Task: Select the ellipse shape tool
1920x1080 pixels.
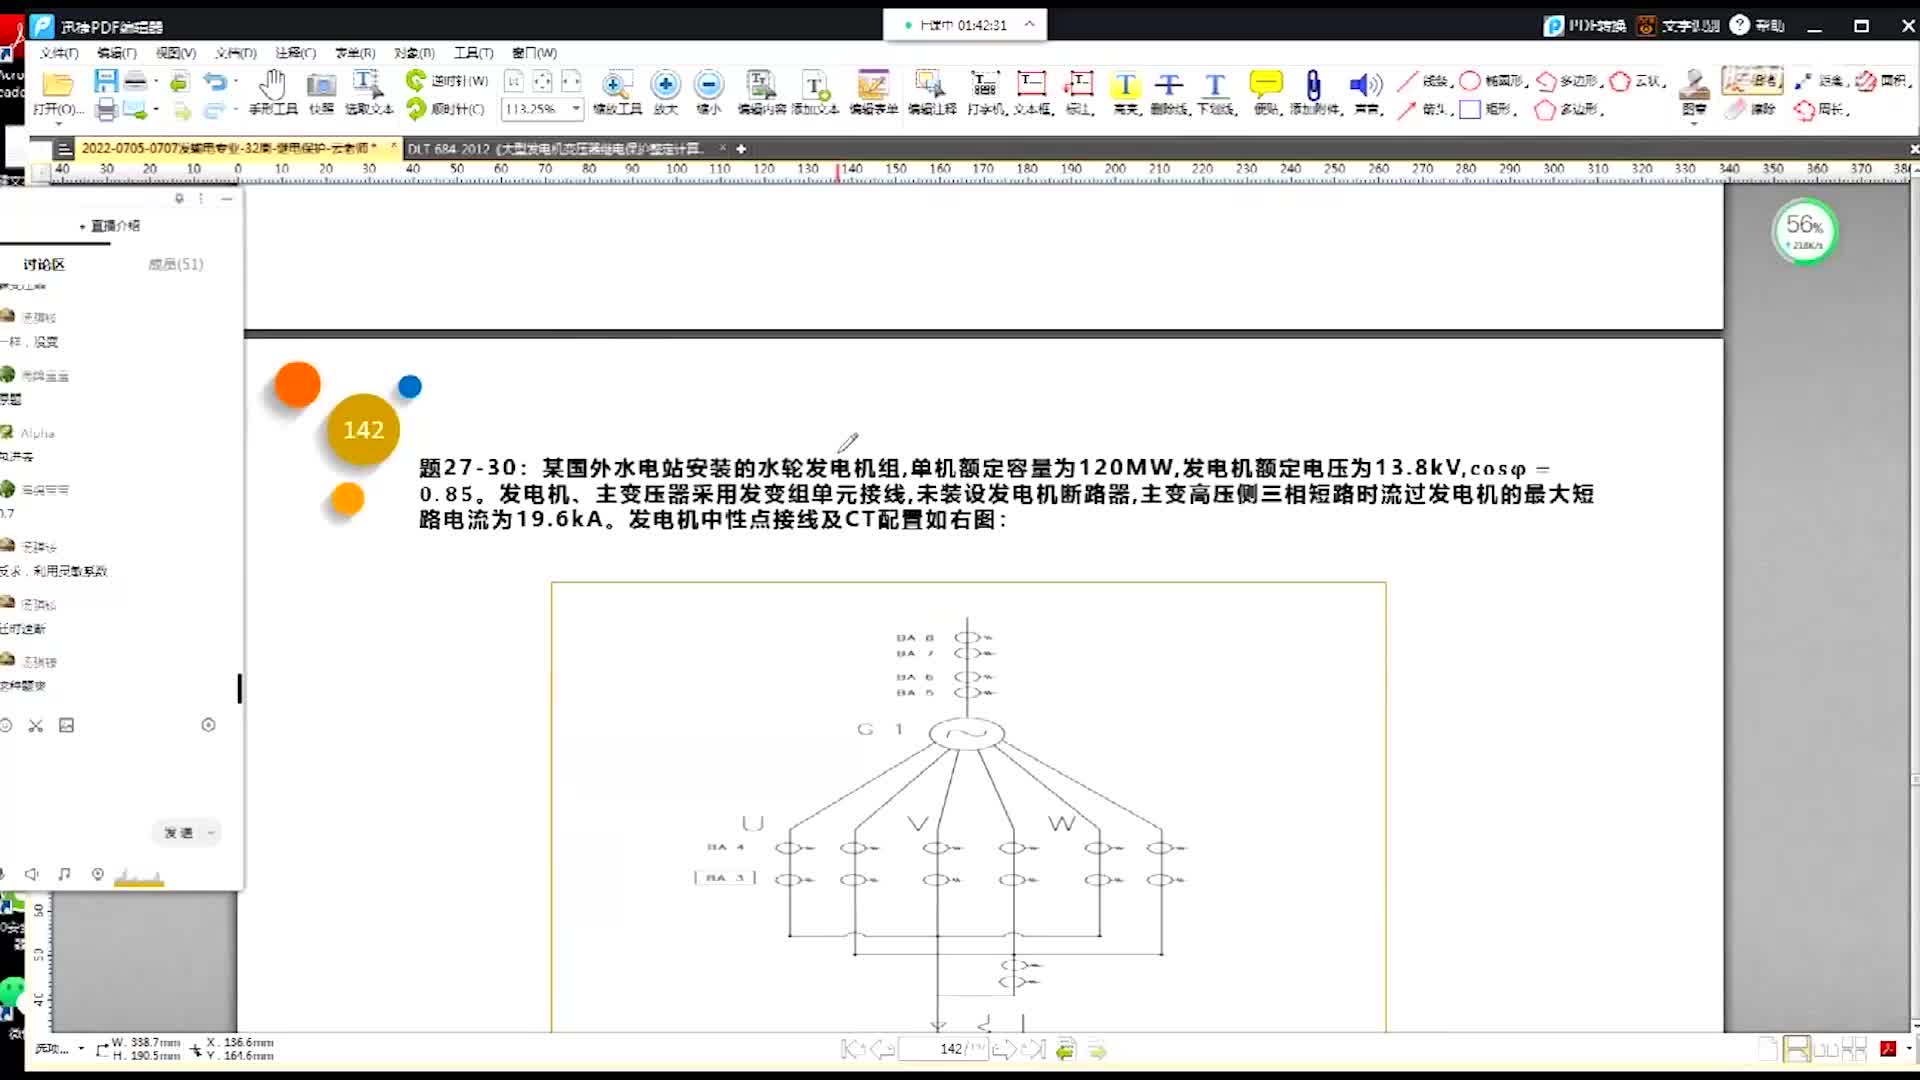Action: [x=1470, y=81]
